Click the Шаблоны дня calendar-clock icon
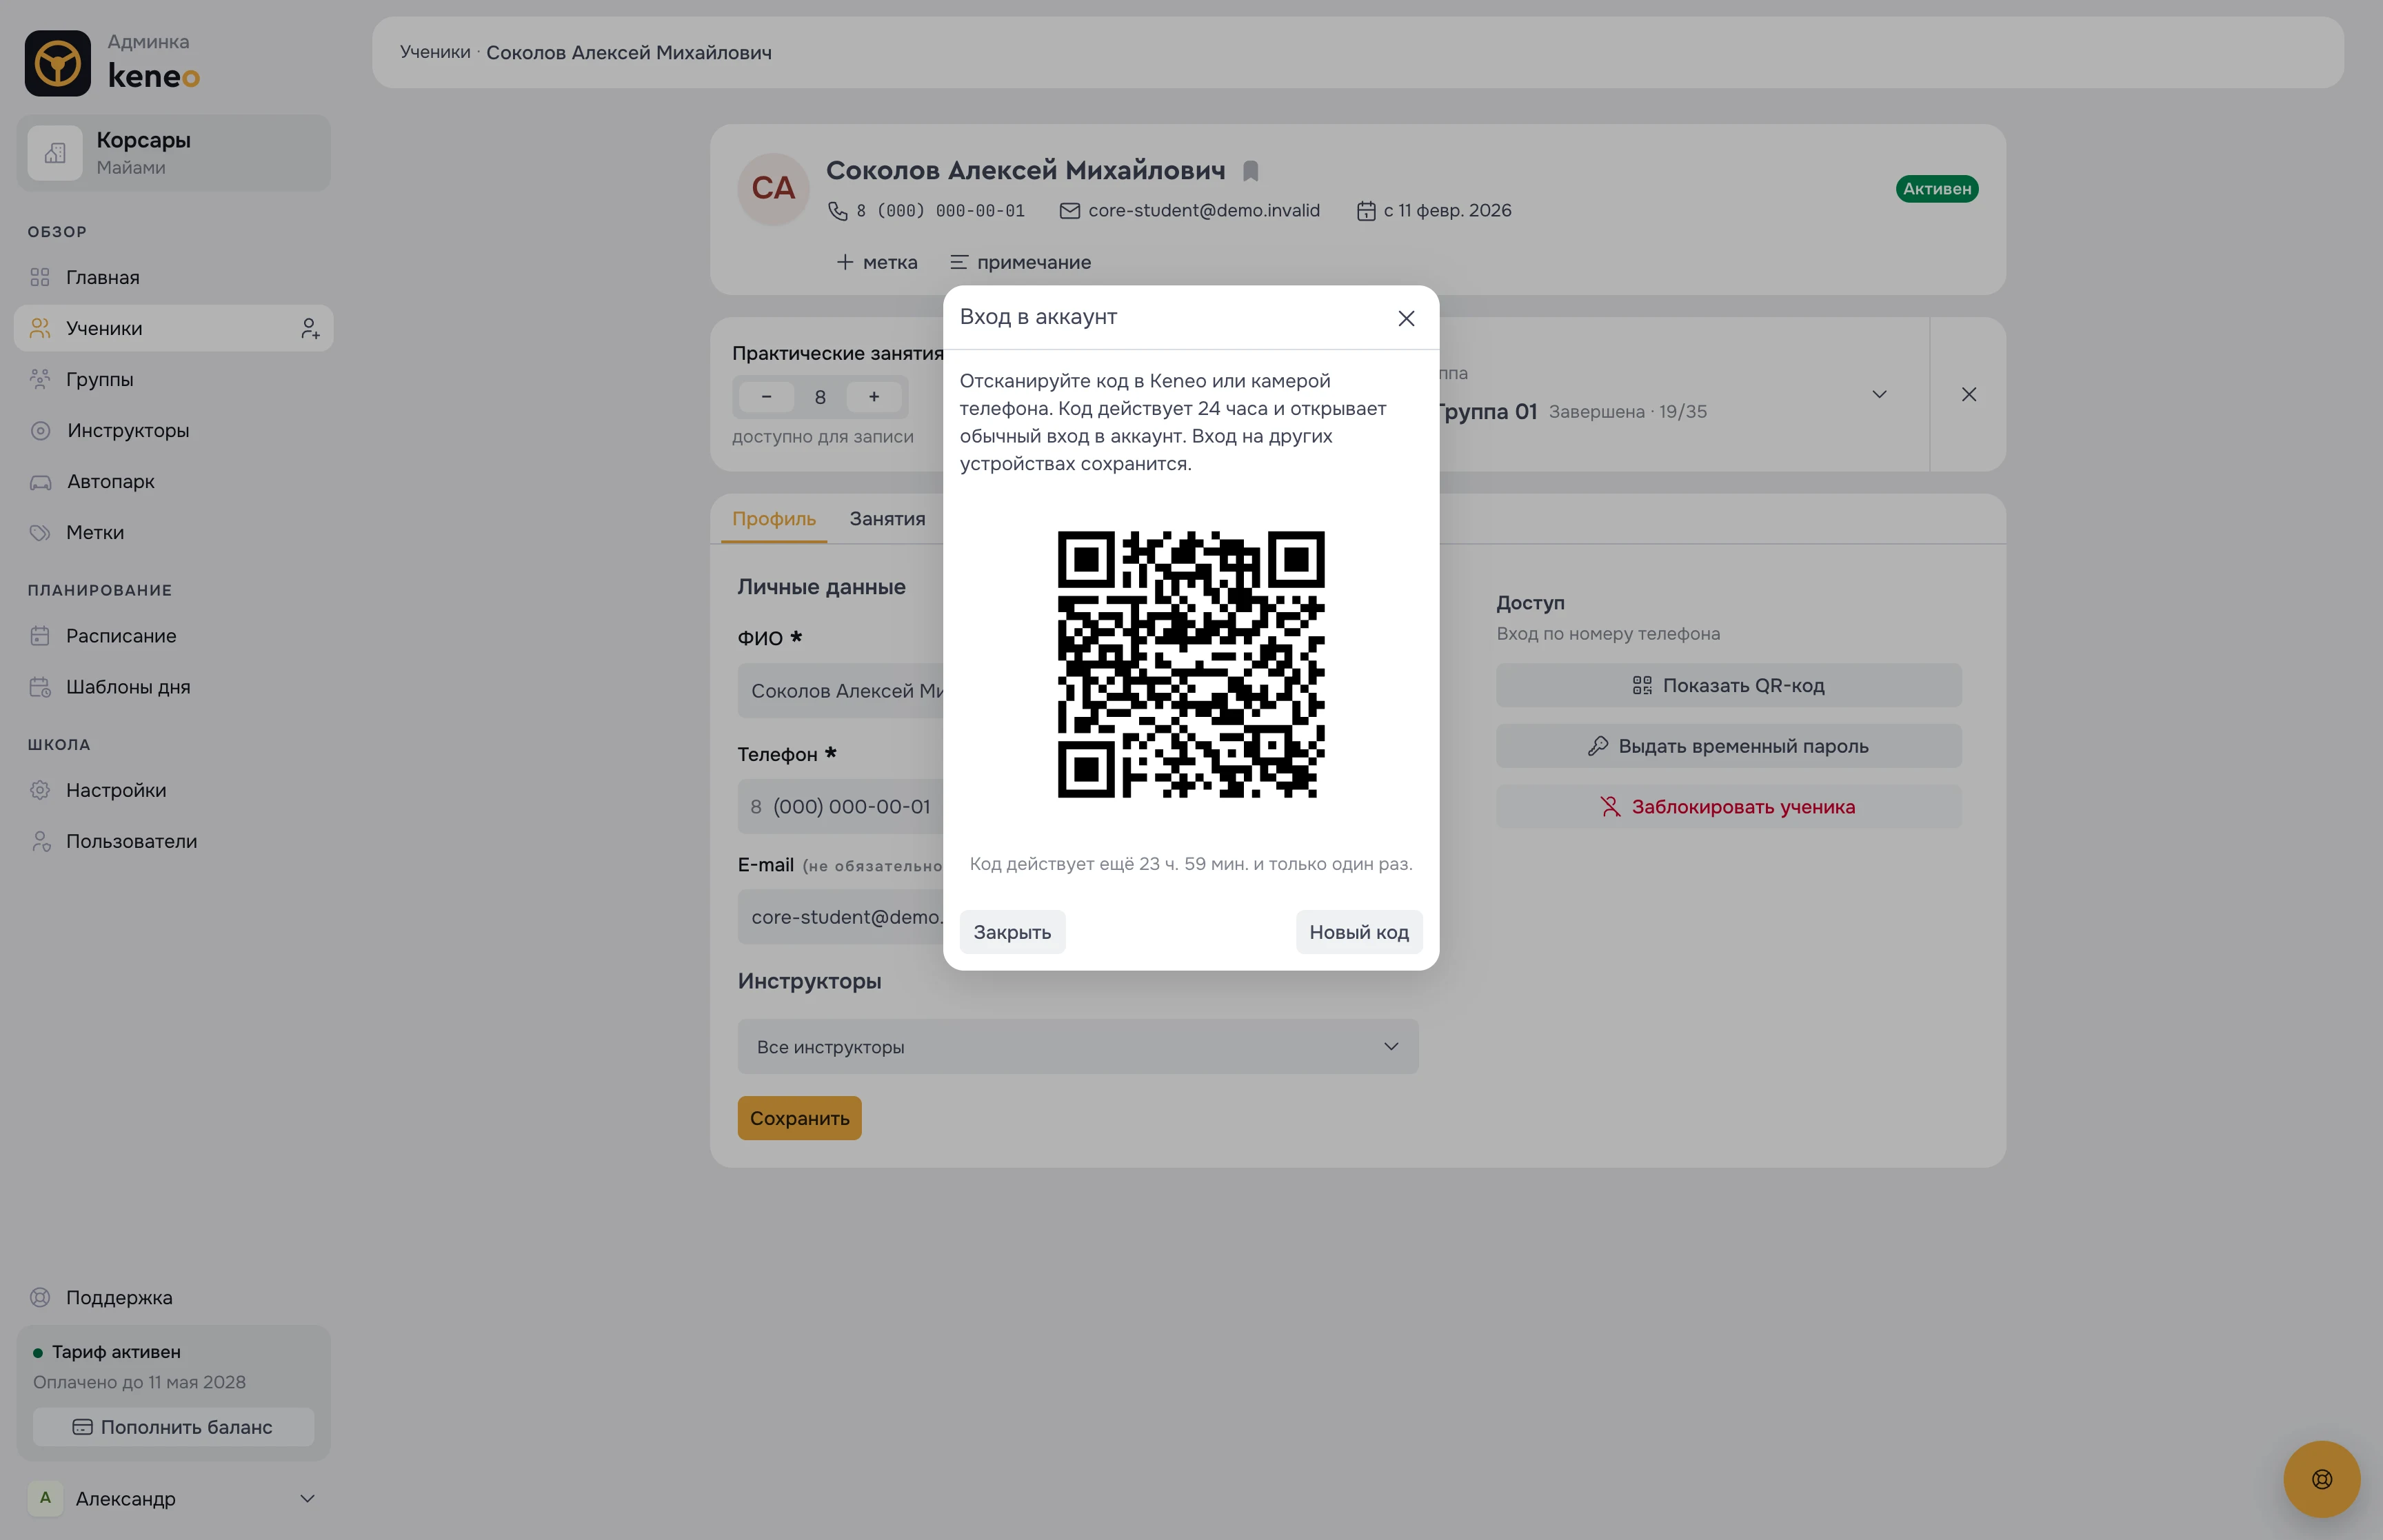Screen dimensions: 2383x1540 point(40,687)
